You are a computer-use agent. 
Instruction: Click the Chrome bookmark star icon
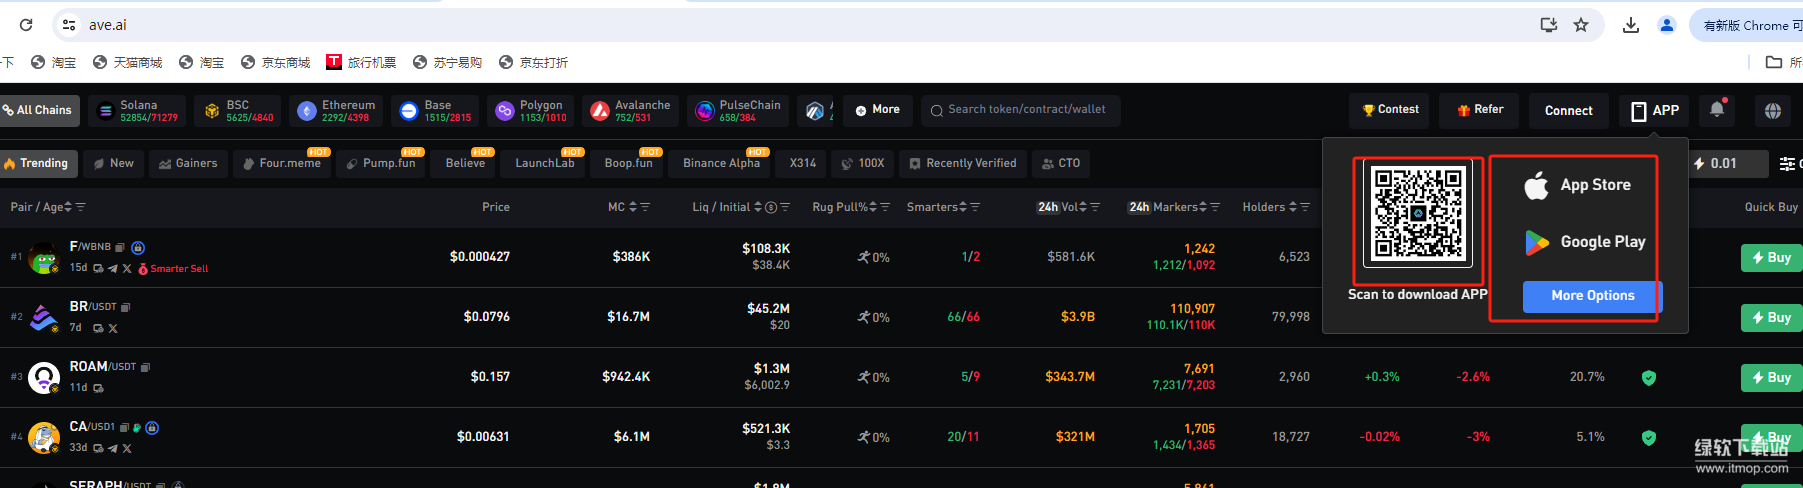(1581, 25)
